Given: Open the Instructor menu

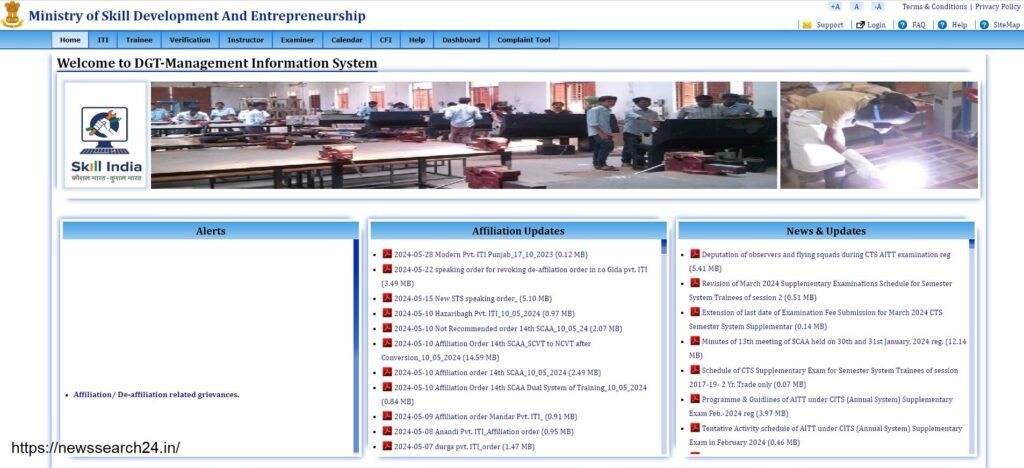Looking at the screenshot, I should (246, 40).
